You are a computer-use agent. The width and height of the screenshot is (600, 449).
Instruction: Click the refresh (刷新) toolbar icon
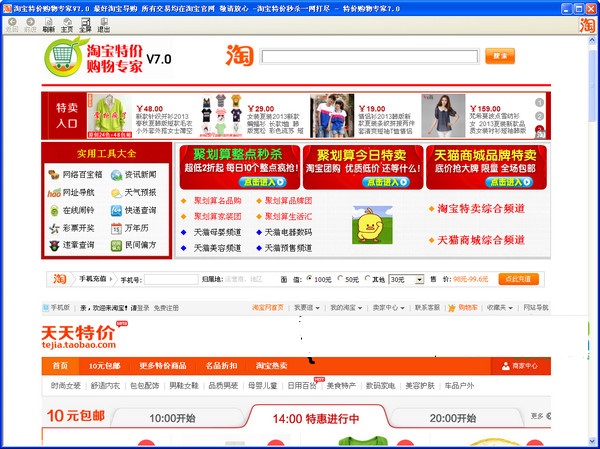click(x=49, y=22)
